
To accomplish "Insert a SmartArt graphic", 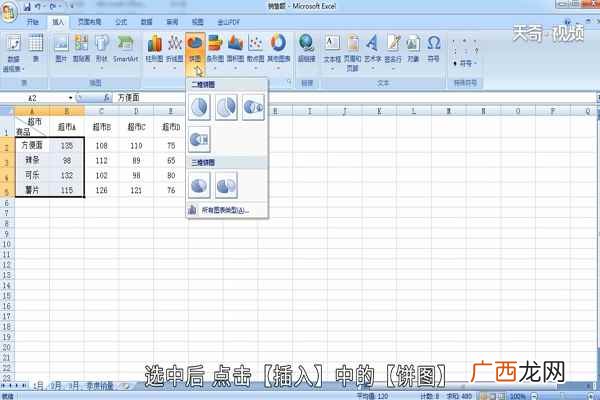I will (x=125, y=49).
